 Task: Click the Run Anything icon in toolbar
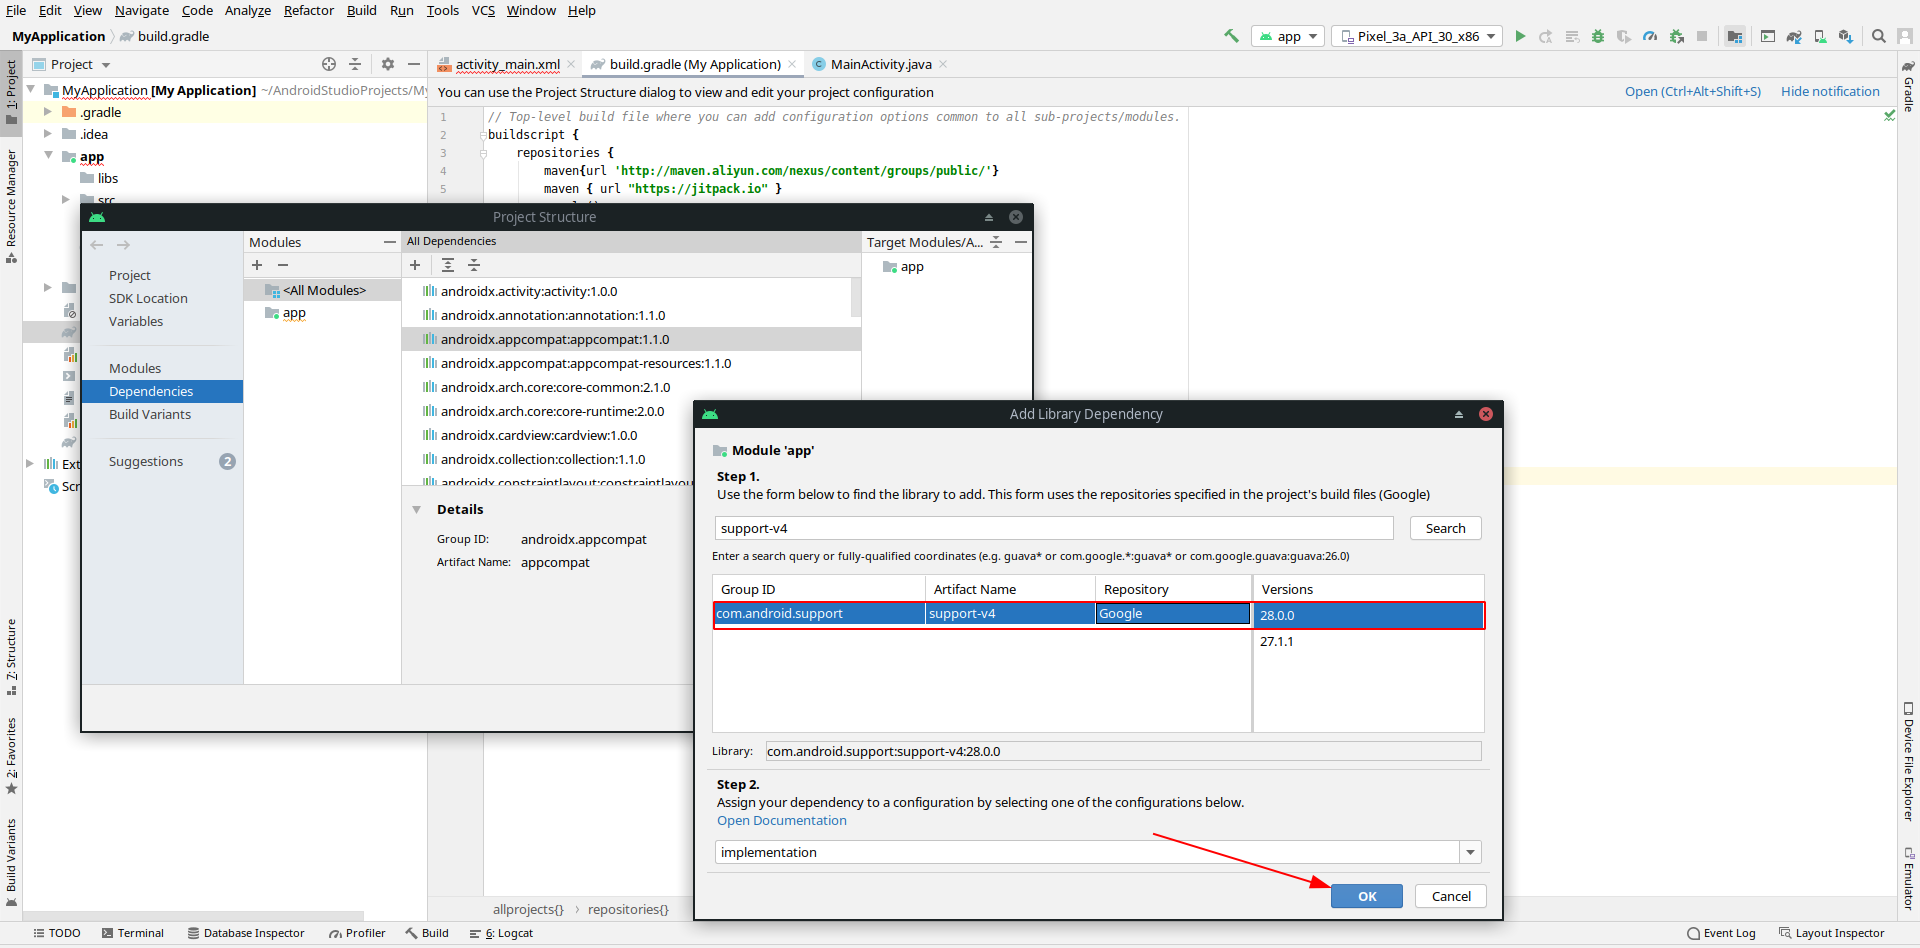pyautogui.click(x=1768, y=36)
